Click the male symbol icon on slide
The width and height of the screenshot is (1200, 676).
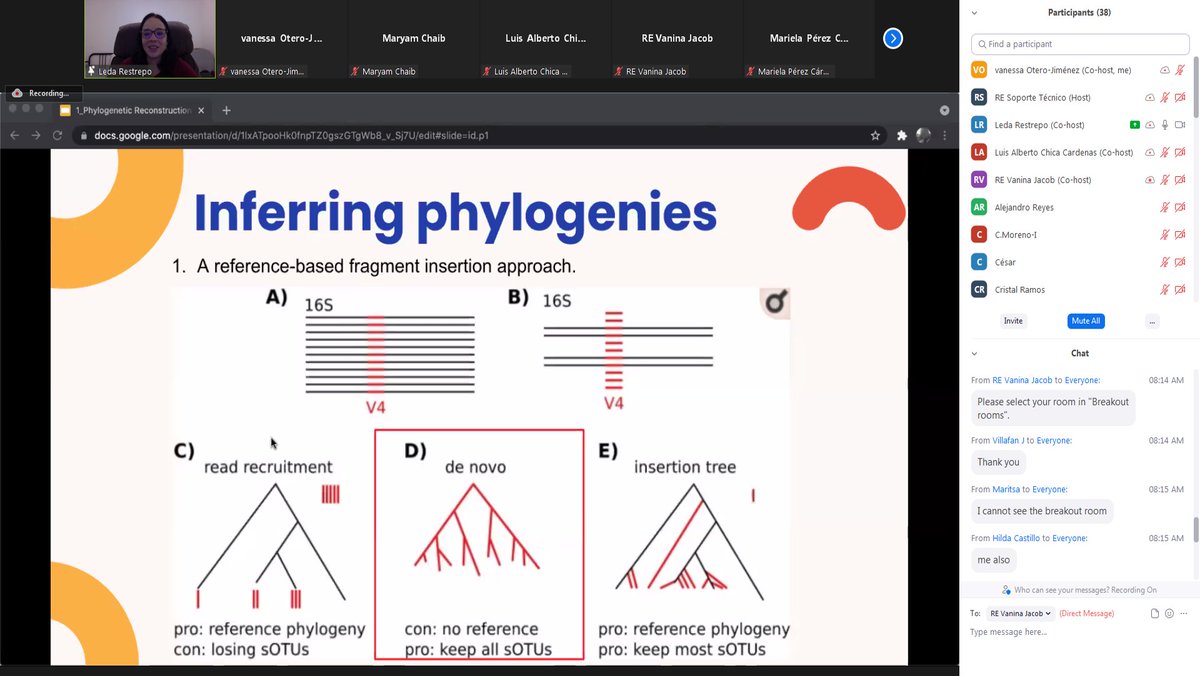(x=774, y=302)
